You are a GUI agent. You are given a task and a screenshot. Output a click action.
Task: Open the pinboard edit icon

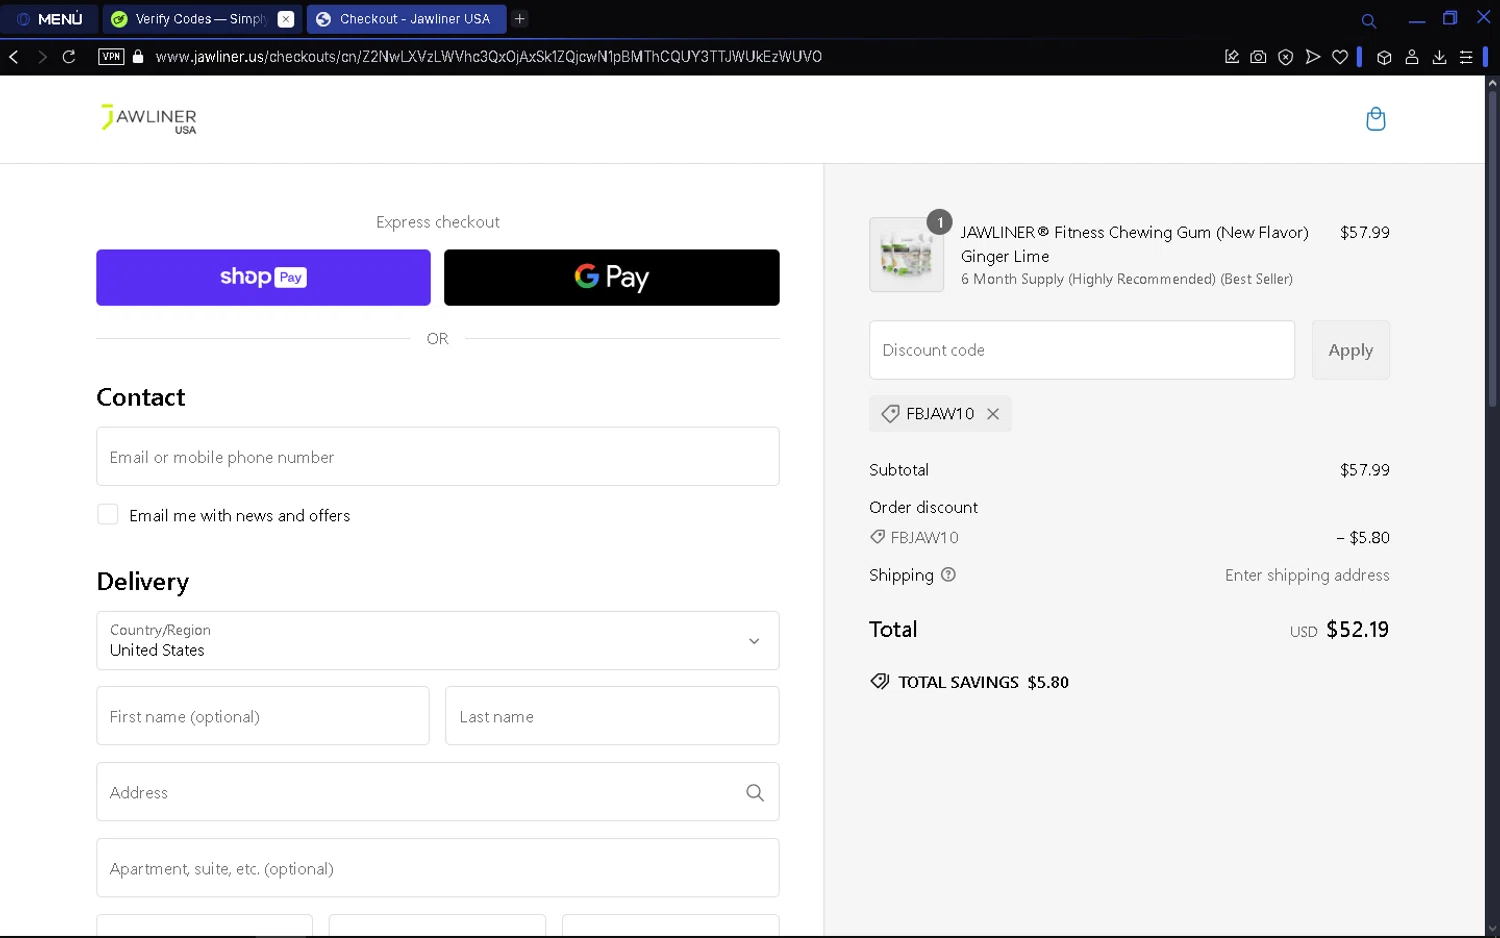pos(1232,57)
